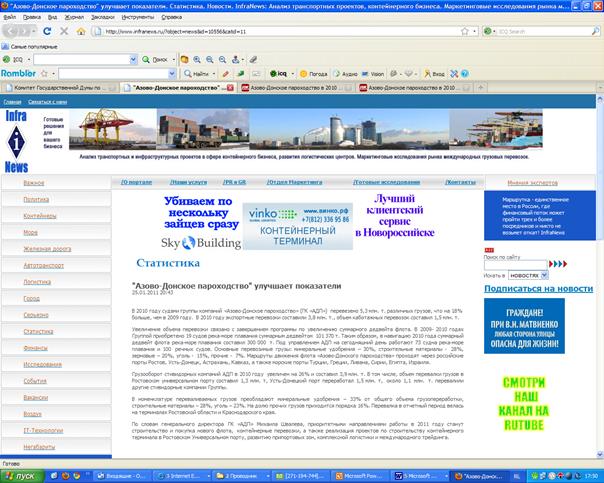This screenshot has width=604, height=483.
Task: Bookmark this page using the address bar star
Action: coord(465,31)
